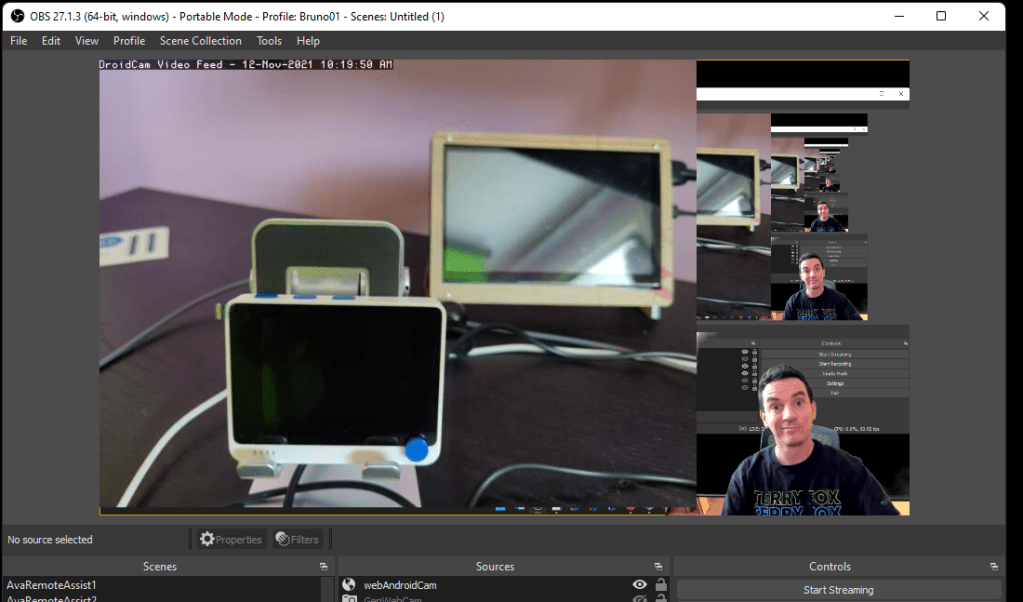The width and height of the screenshot is (1023, 602).
Task: Open the File menu
Action: point(18,40)
